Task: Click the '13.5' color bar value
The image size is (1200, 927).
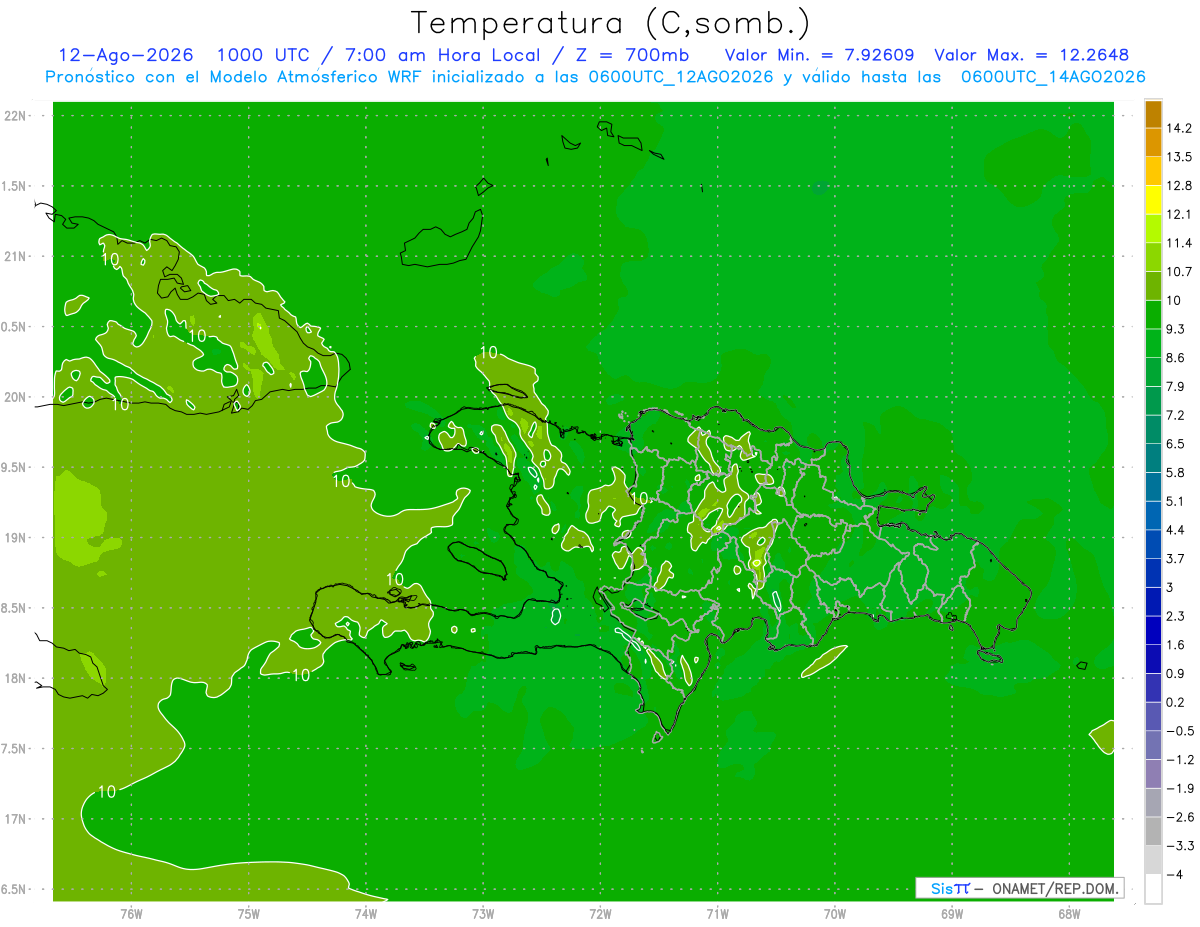Action: (x=1179, y=157)
